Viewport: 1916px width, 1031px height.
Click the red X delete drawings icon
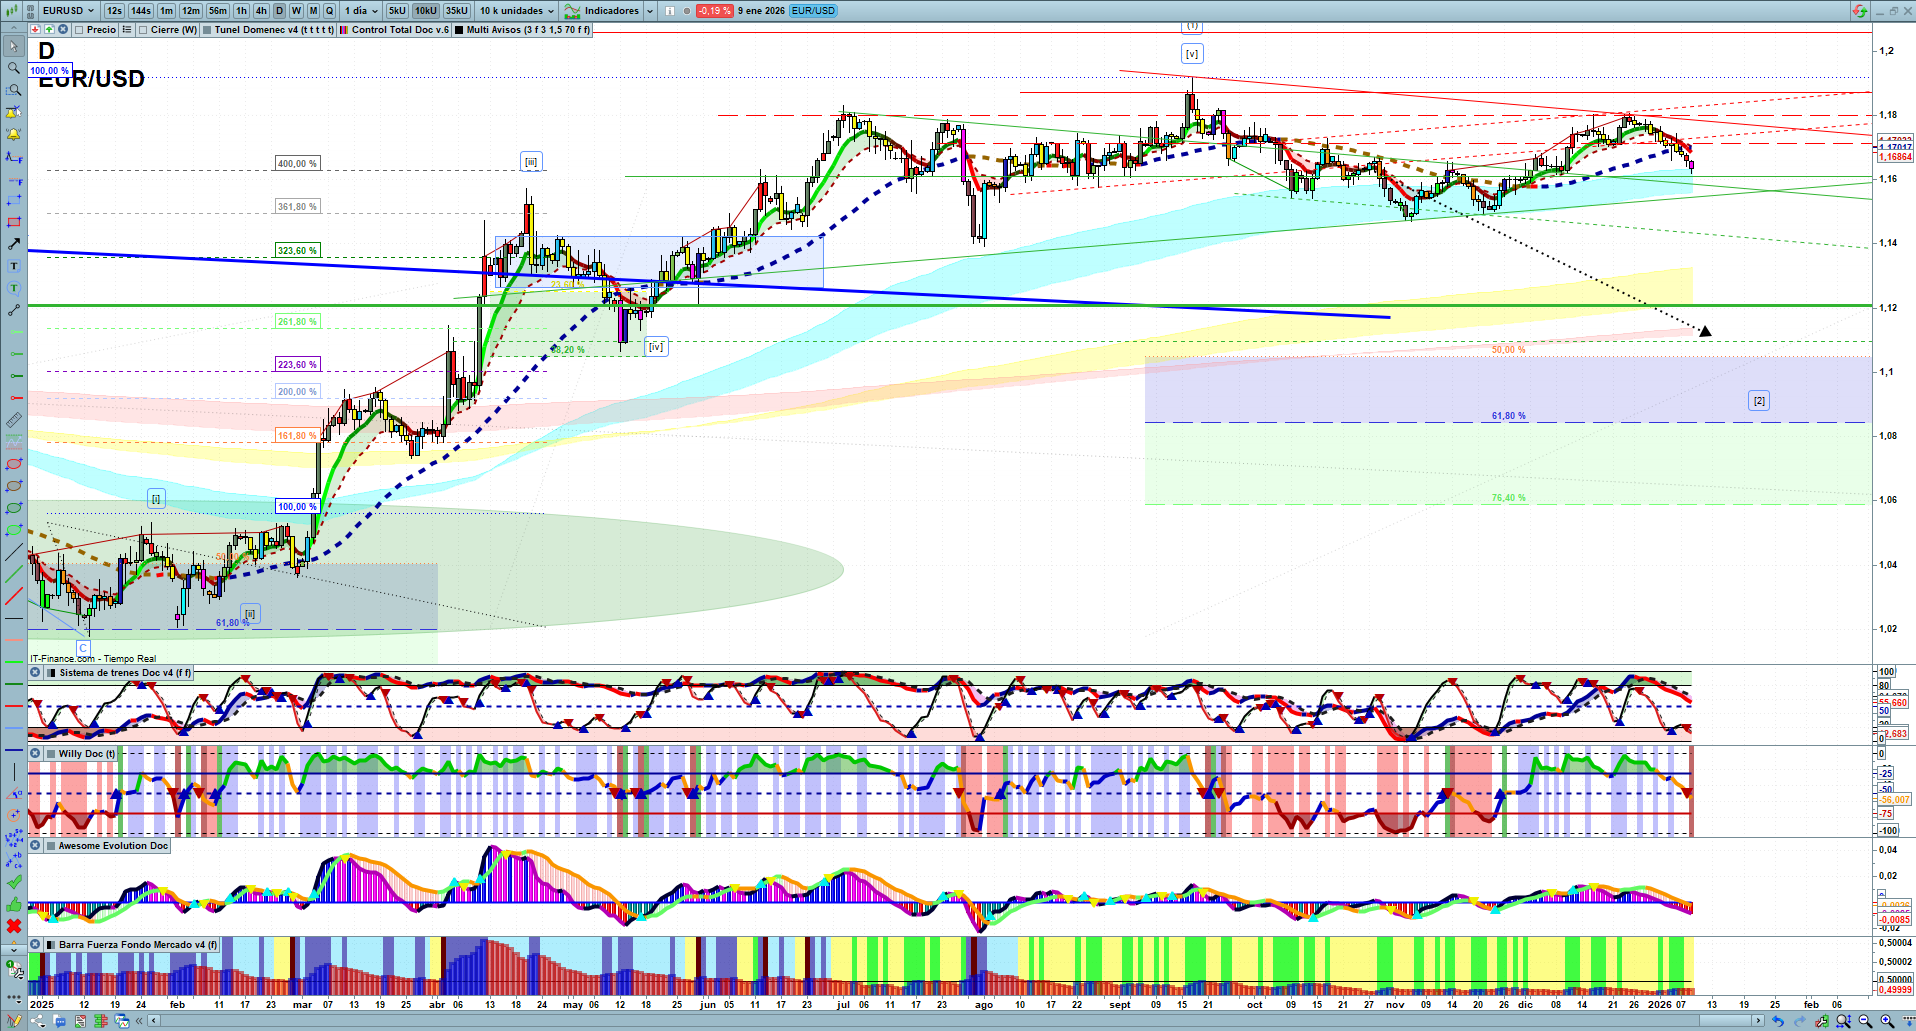click(x=14, y=926)
